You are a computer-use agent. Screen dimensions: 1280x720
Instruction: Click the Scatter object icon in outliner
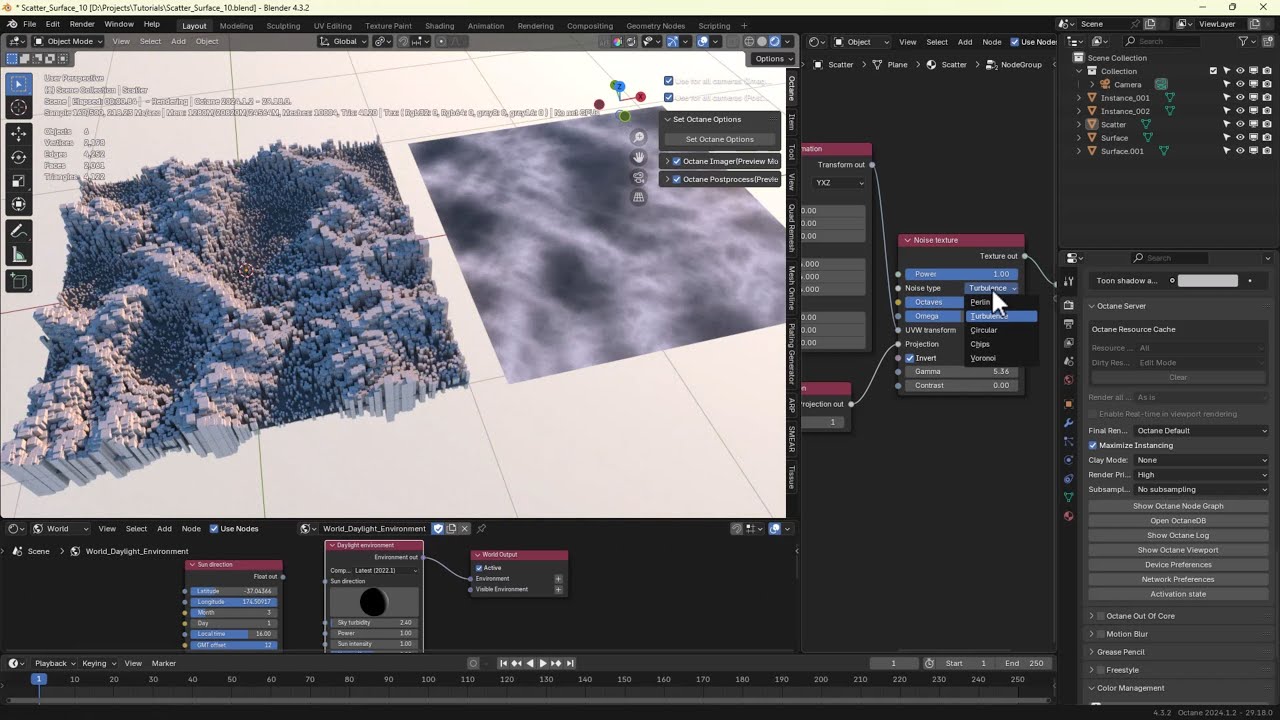[x=1092, y=124]
